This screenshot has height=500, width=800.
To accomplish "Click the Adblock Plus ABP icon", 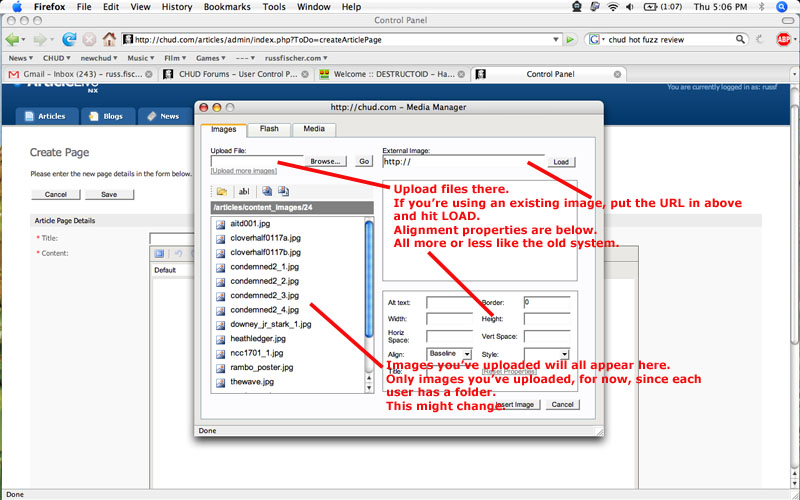I will pos(785,40).
